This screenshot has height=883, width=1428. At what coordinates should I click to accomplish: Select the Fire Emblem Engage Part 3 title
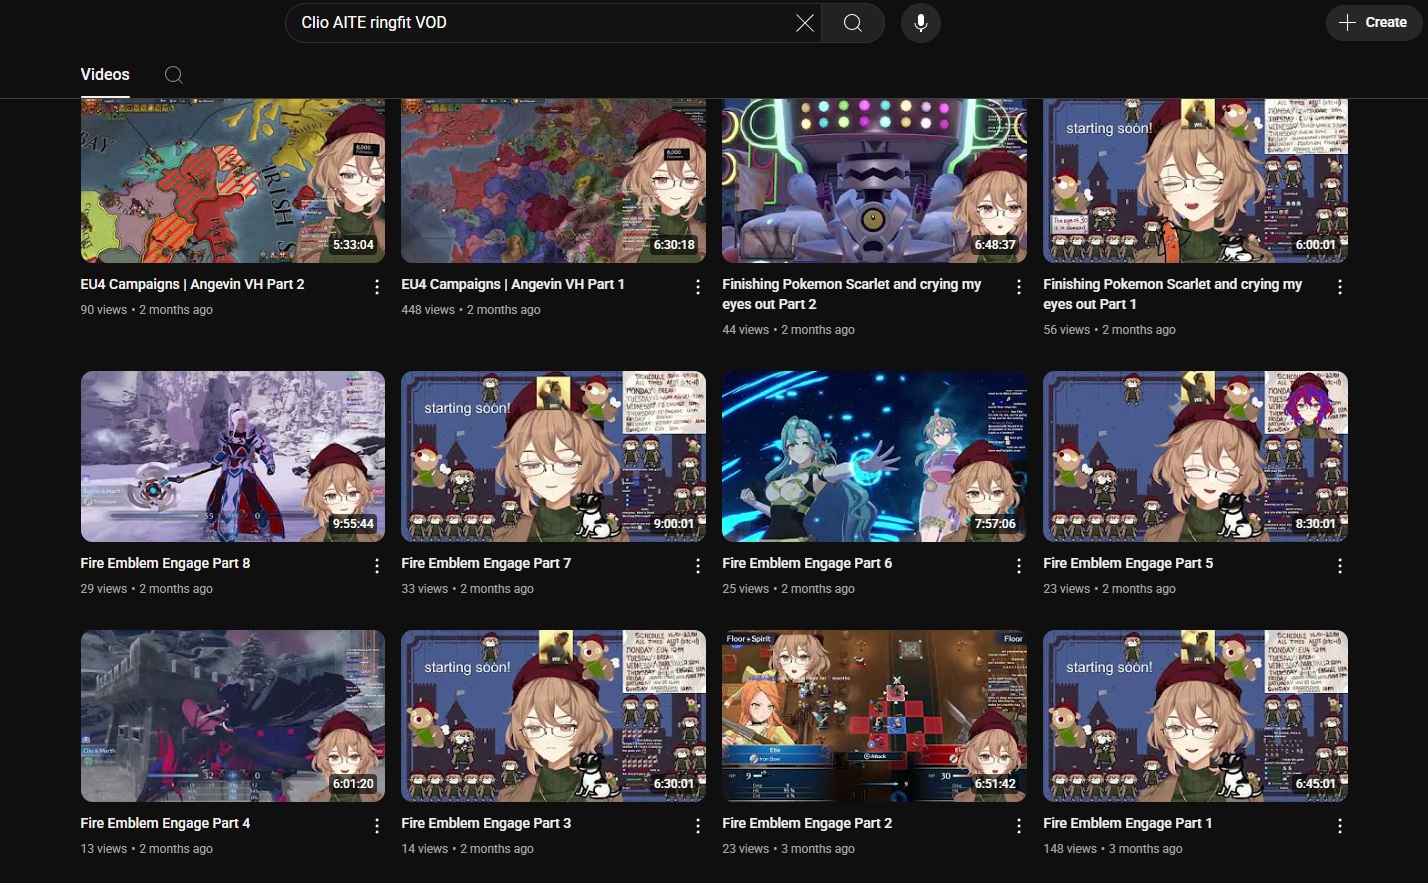click(486, 823)
